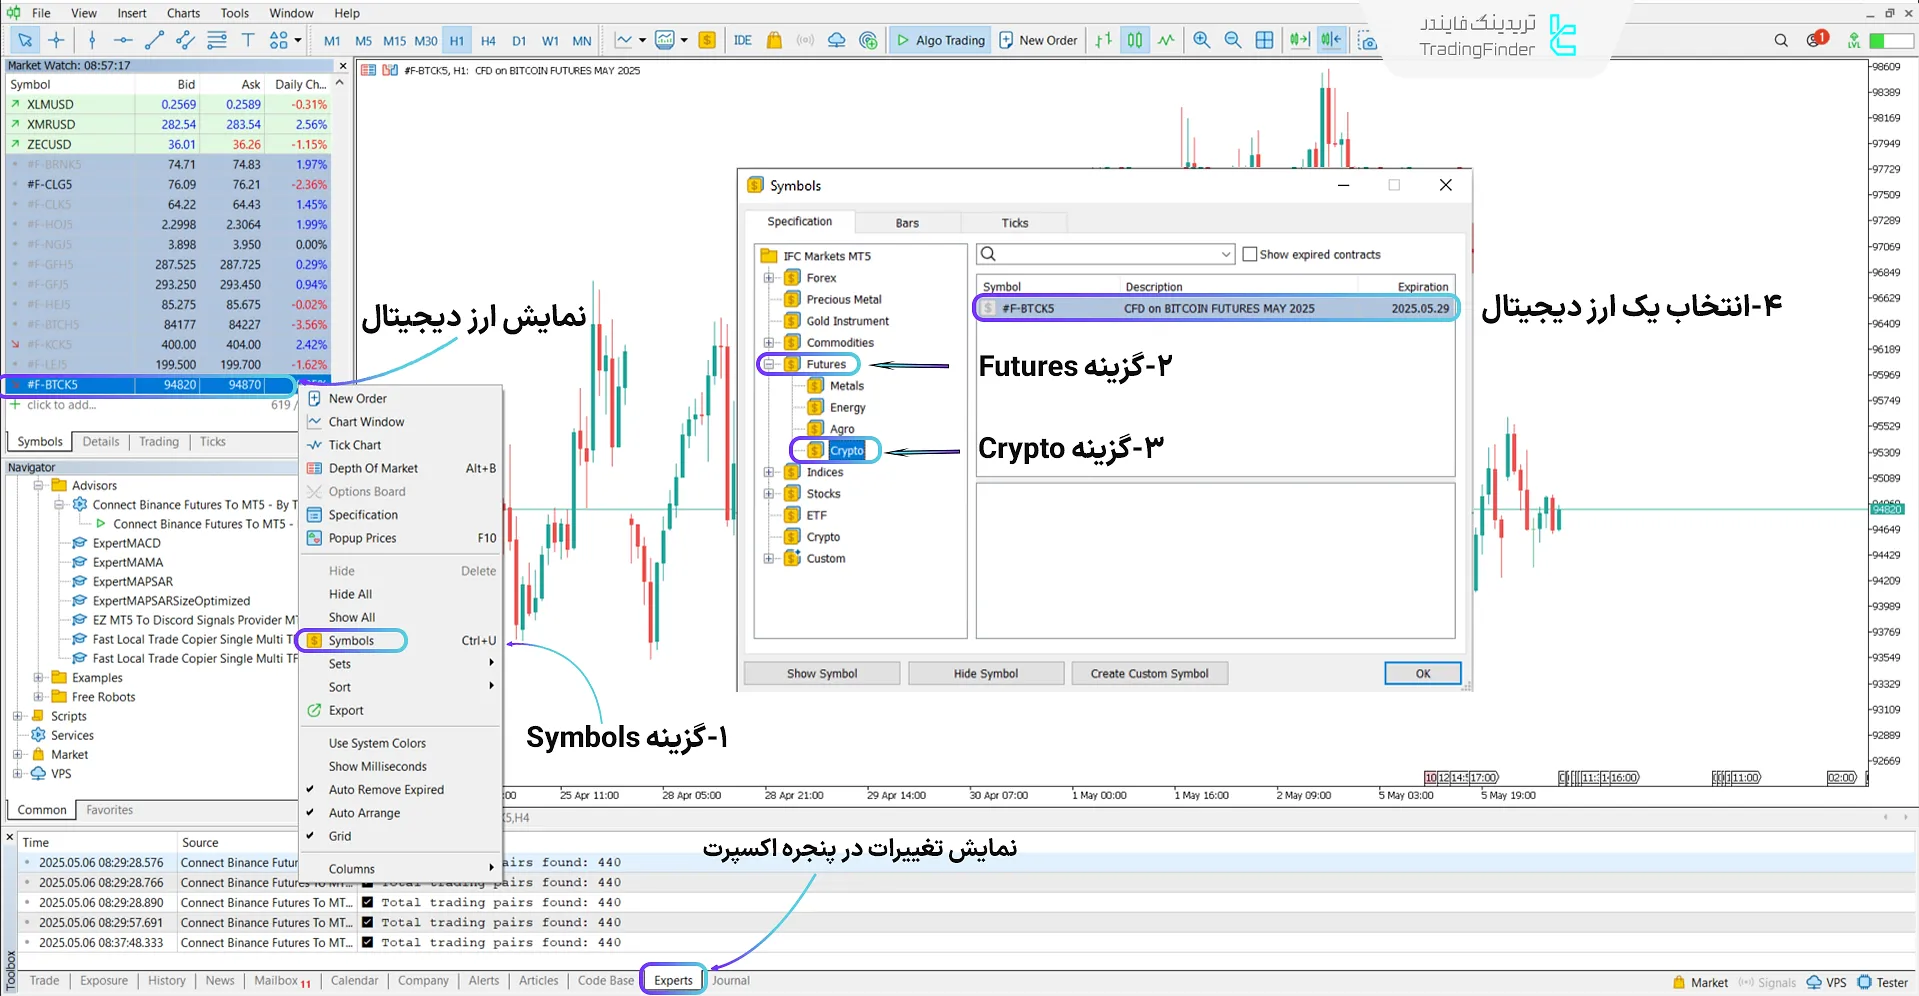Viewport: 1919px width, 996px height.
Task: Open the MetaEditor IDE icon
Action: [742, 40]
